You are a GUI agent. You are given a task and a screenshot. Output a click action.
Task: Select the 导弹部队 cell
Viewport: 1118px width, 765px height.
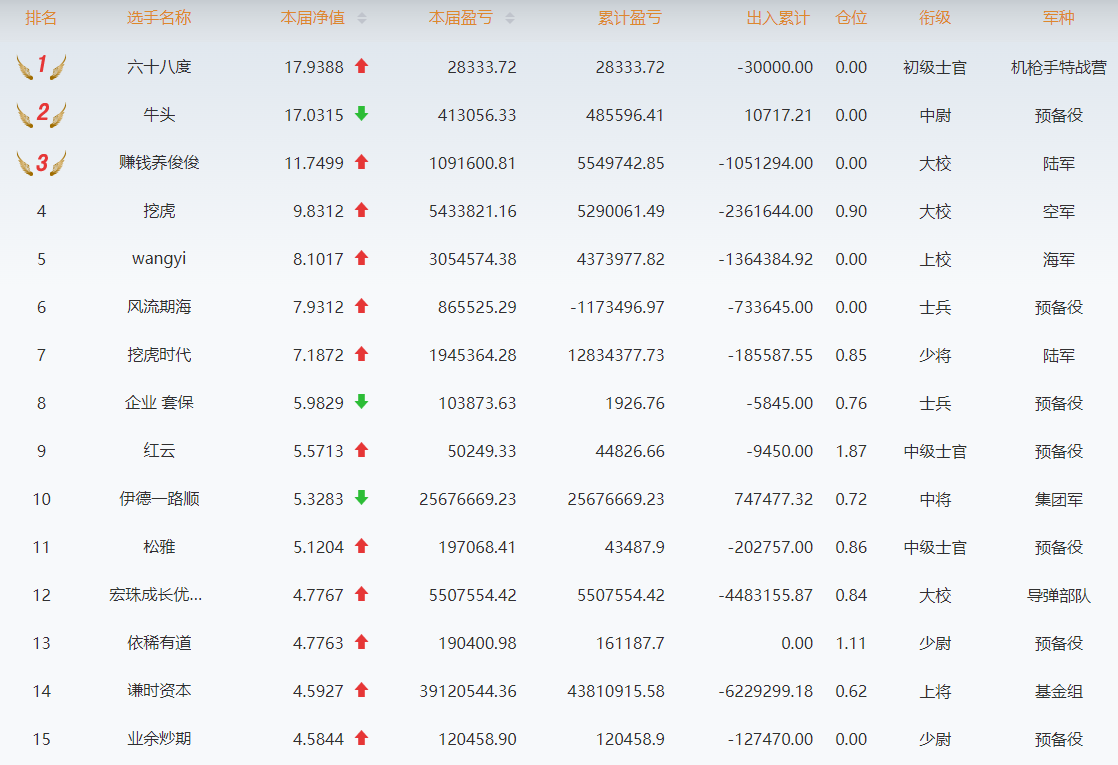1059,595
